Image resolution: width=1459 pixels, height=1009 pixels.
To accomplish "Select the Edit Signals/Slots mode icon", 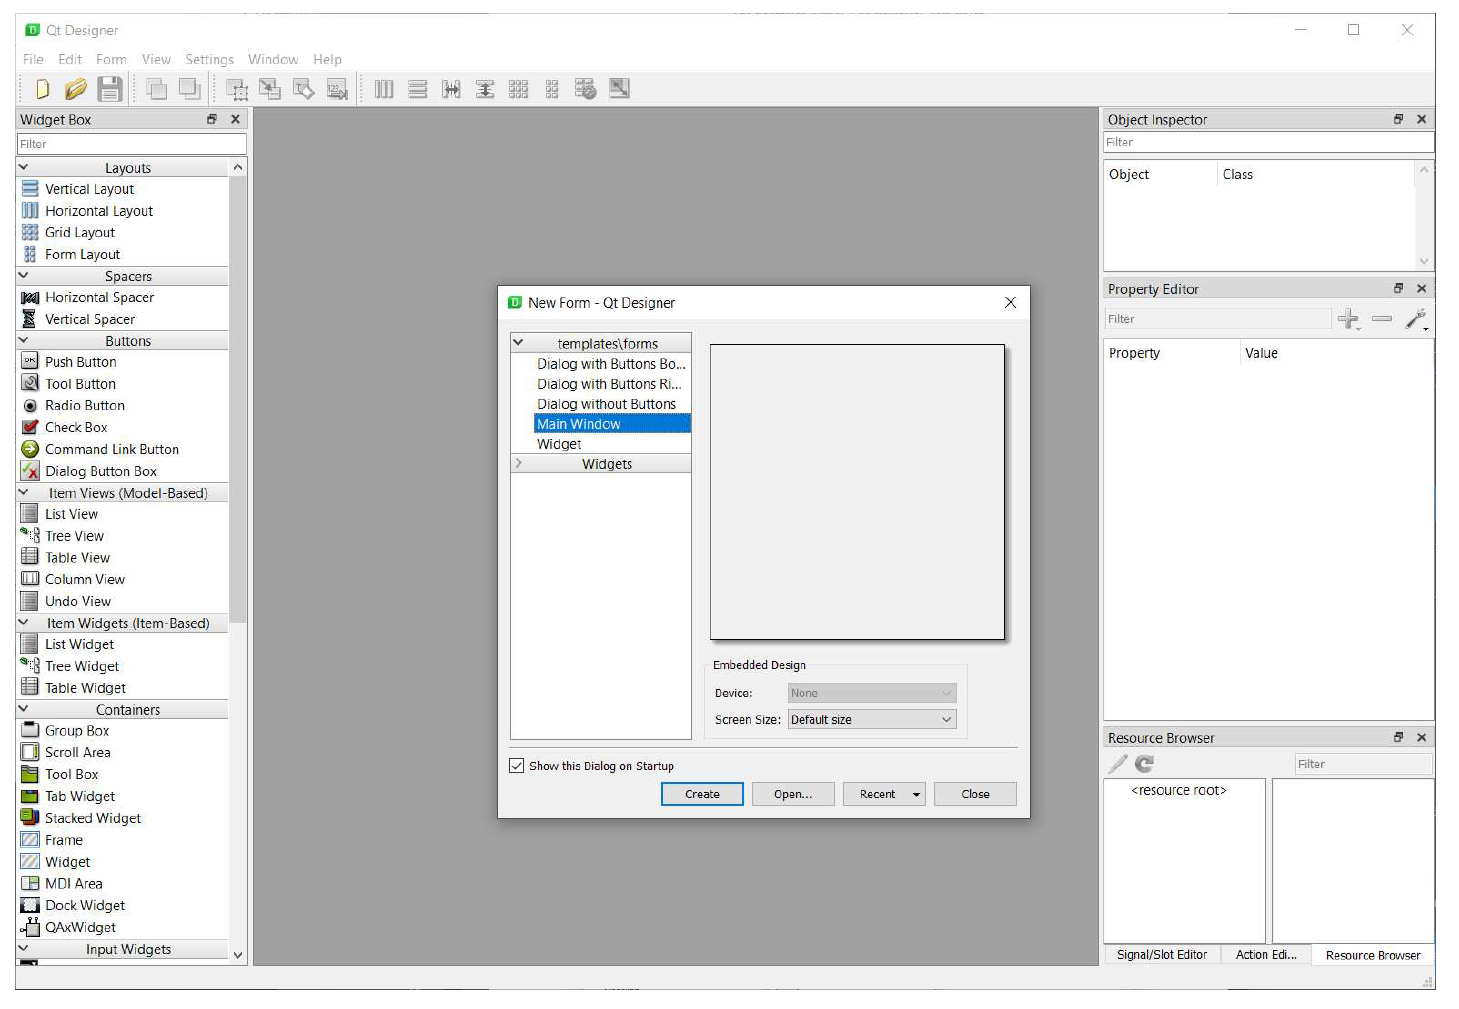I will click(270, 89).
